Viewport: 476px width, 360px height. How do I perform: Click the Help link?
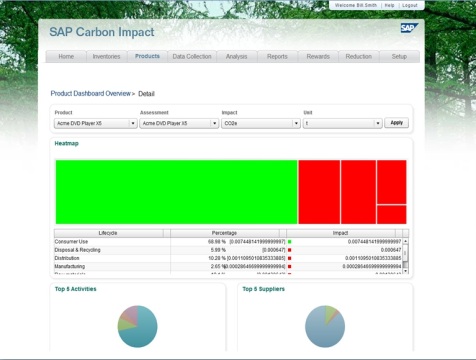[x=389, y=5]
